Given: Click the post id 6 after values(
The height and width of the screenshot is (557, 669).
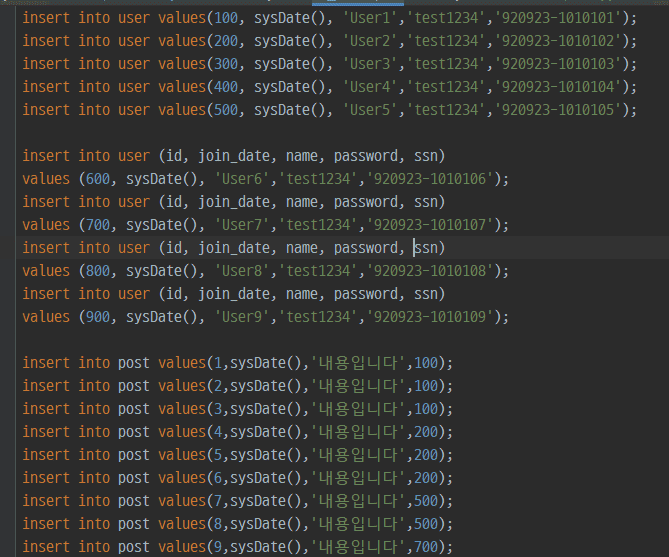Looking at the screenshot, I should coord(218,478).
